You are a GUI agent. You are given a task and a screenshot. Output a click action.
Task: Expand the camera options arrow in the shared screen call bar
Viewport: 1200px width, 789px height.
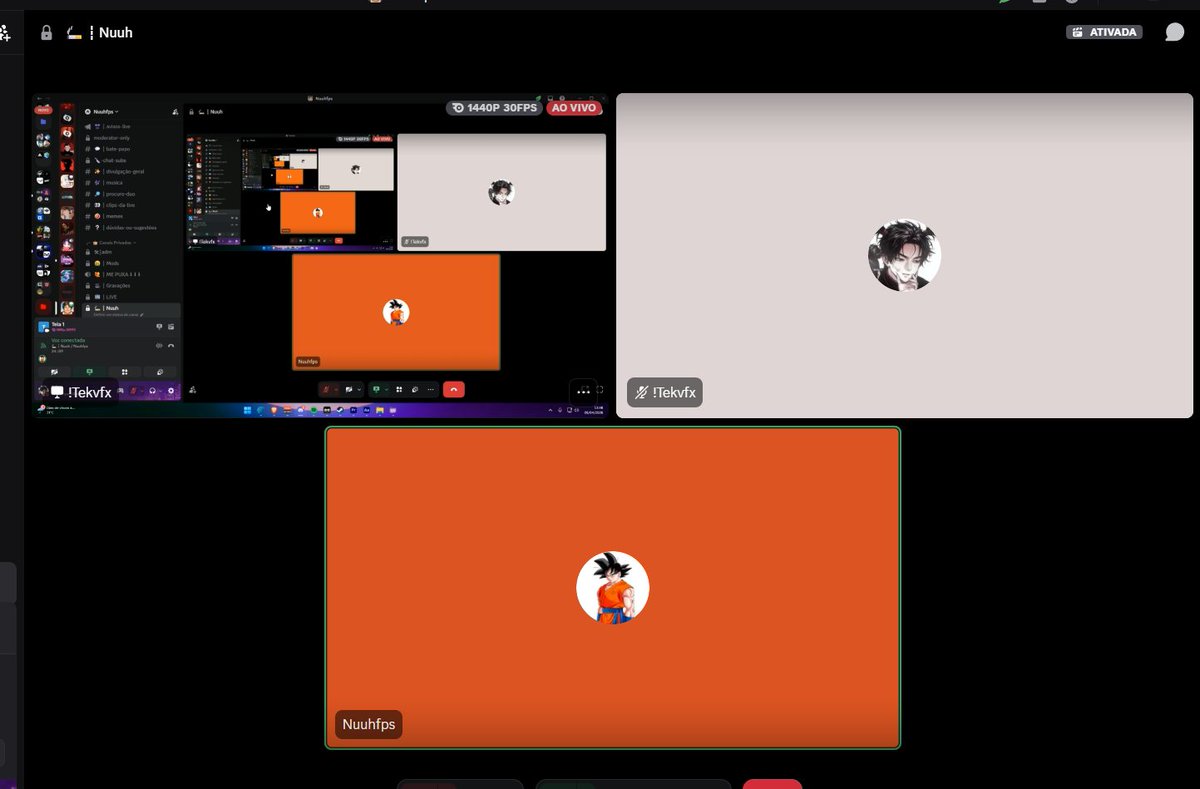359,389
